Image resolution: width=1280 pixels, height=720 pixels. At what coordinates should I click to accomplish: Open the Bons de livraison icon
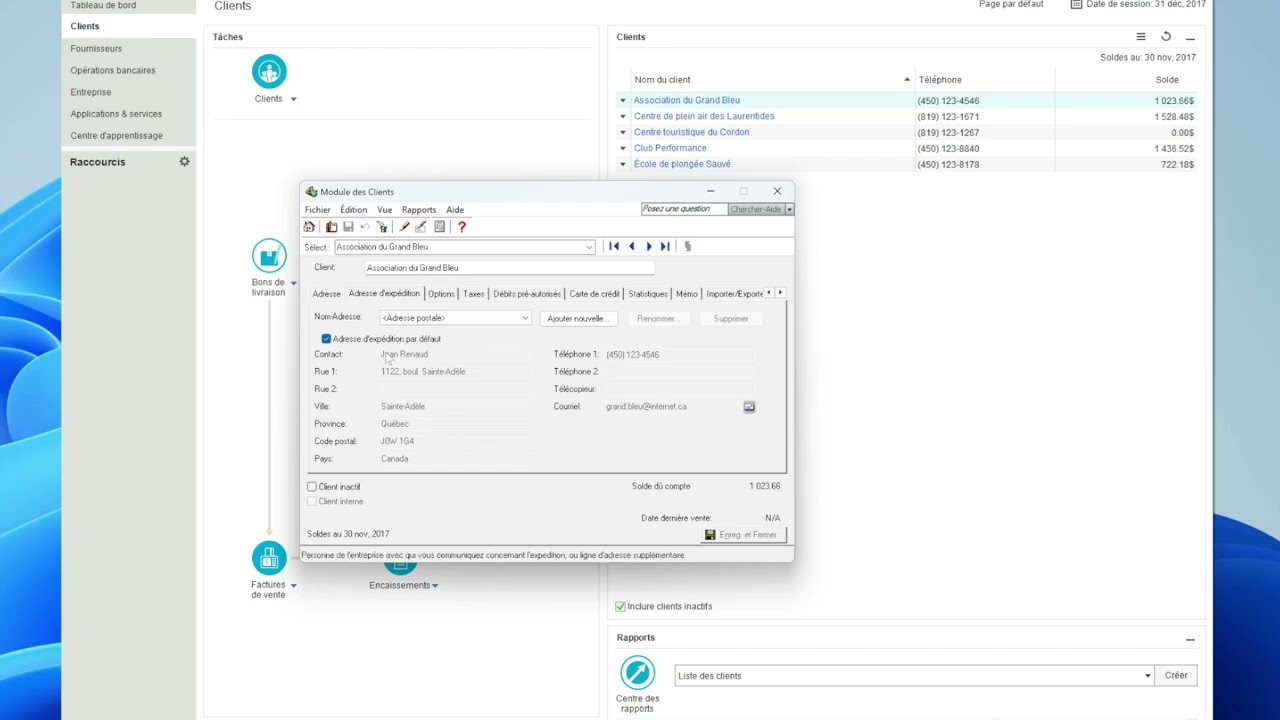(x=269, y=256)
